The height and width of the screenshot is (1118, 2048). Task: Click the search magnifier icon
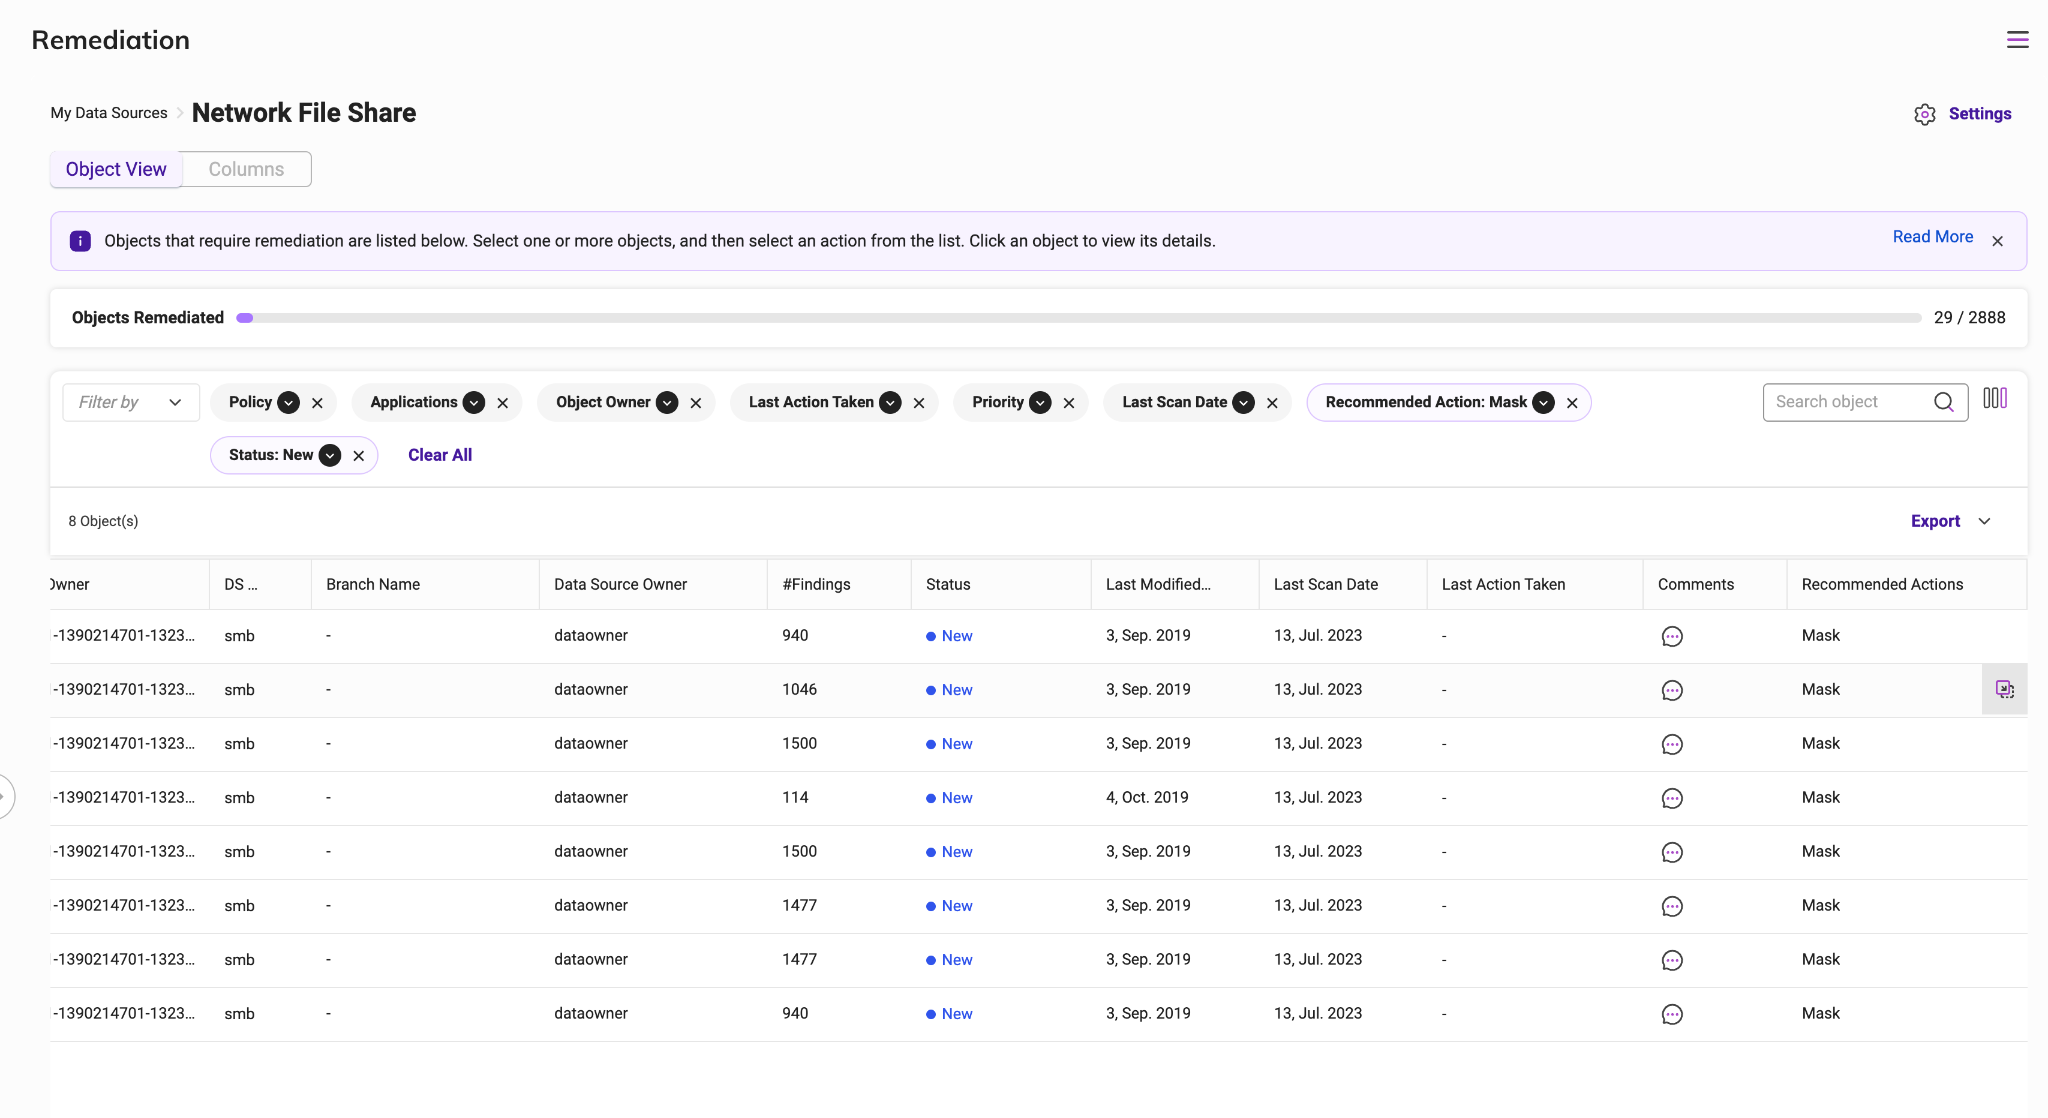pos(1943,402)
